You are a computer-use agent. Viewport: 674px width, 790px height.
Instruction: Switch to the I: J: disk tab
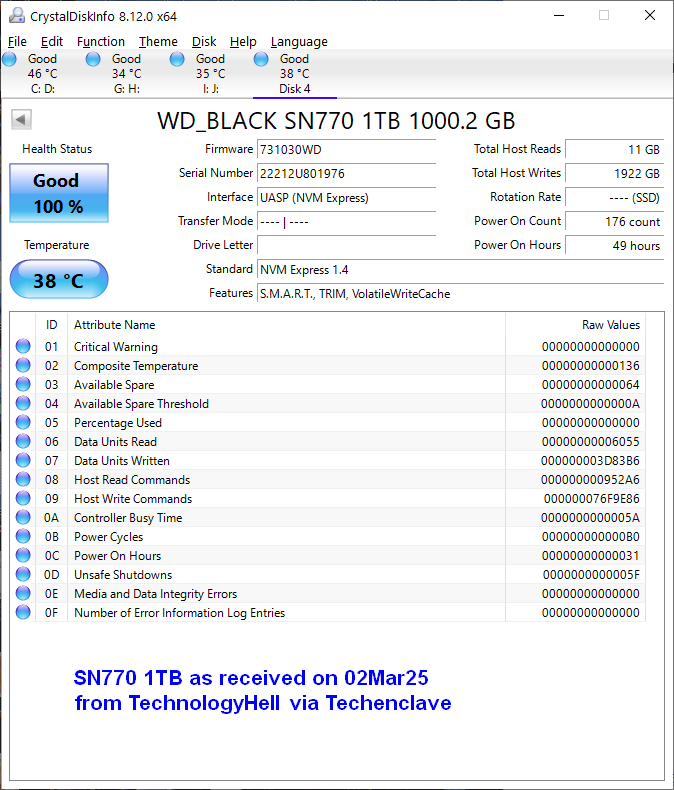tap(211, 74)
